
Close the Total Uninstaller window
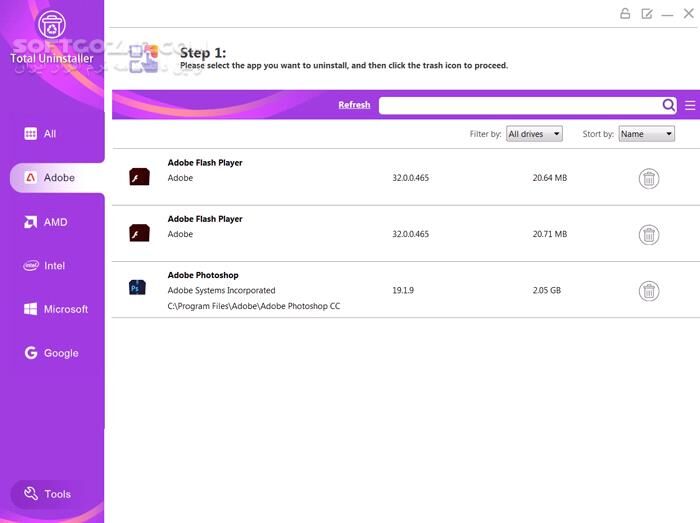pyautogui.click(x=689, y=13)
